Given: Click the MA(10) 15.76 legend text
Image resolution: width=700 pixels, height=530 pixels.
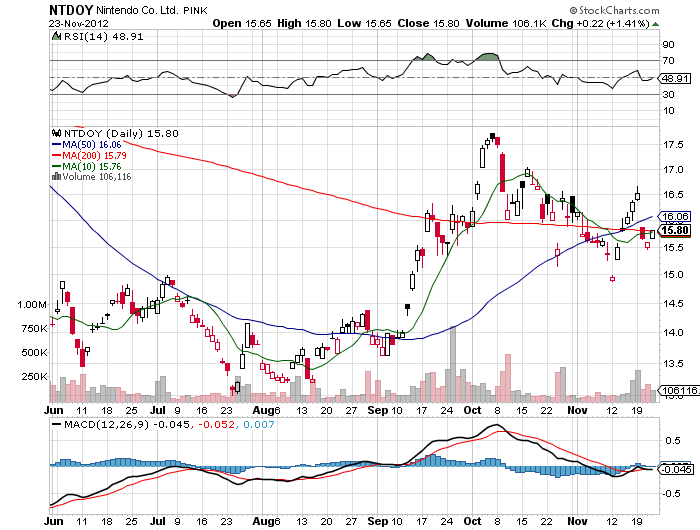Looking at the screenshot, I should (x=92, y=167).
